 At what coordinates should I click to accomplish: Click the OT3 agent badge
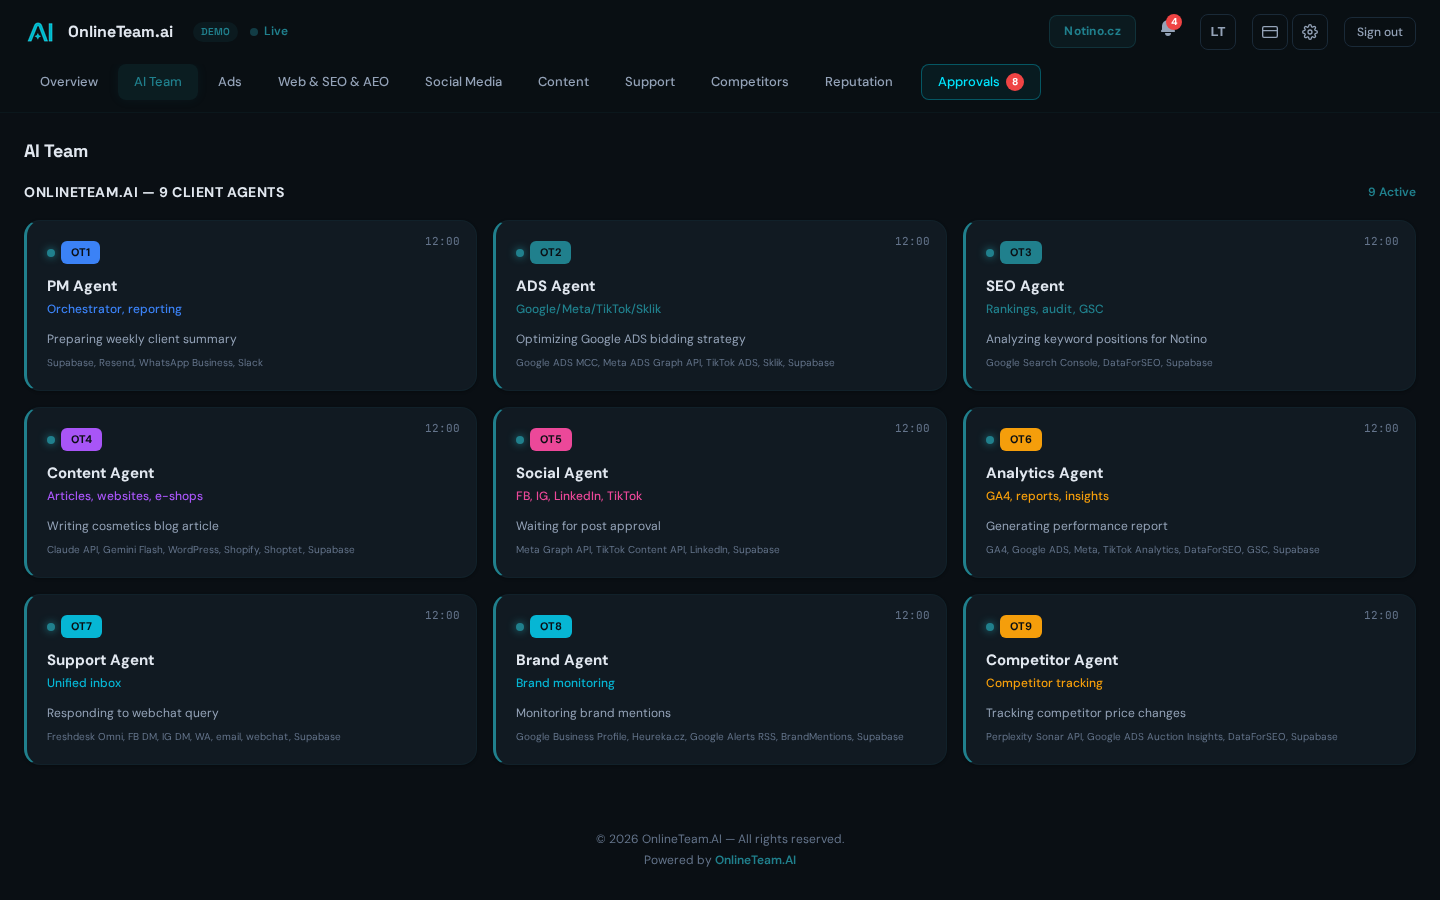click(1020, 253)
